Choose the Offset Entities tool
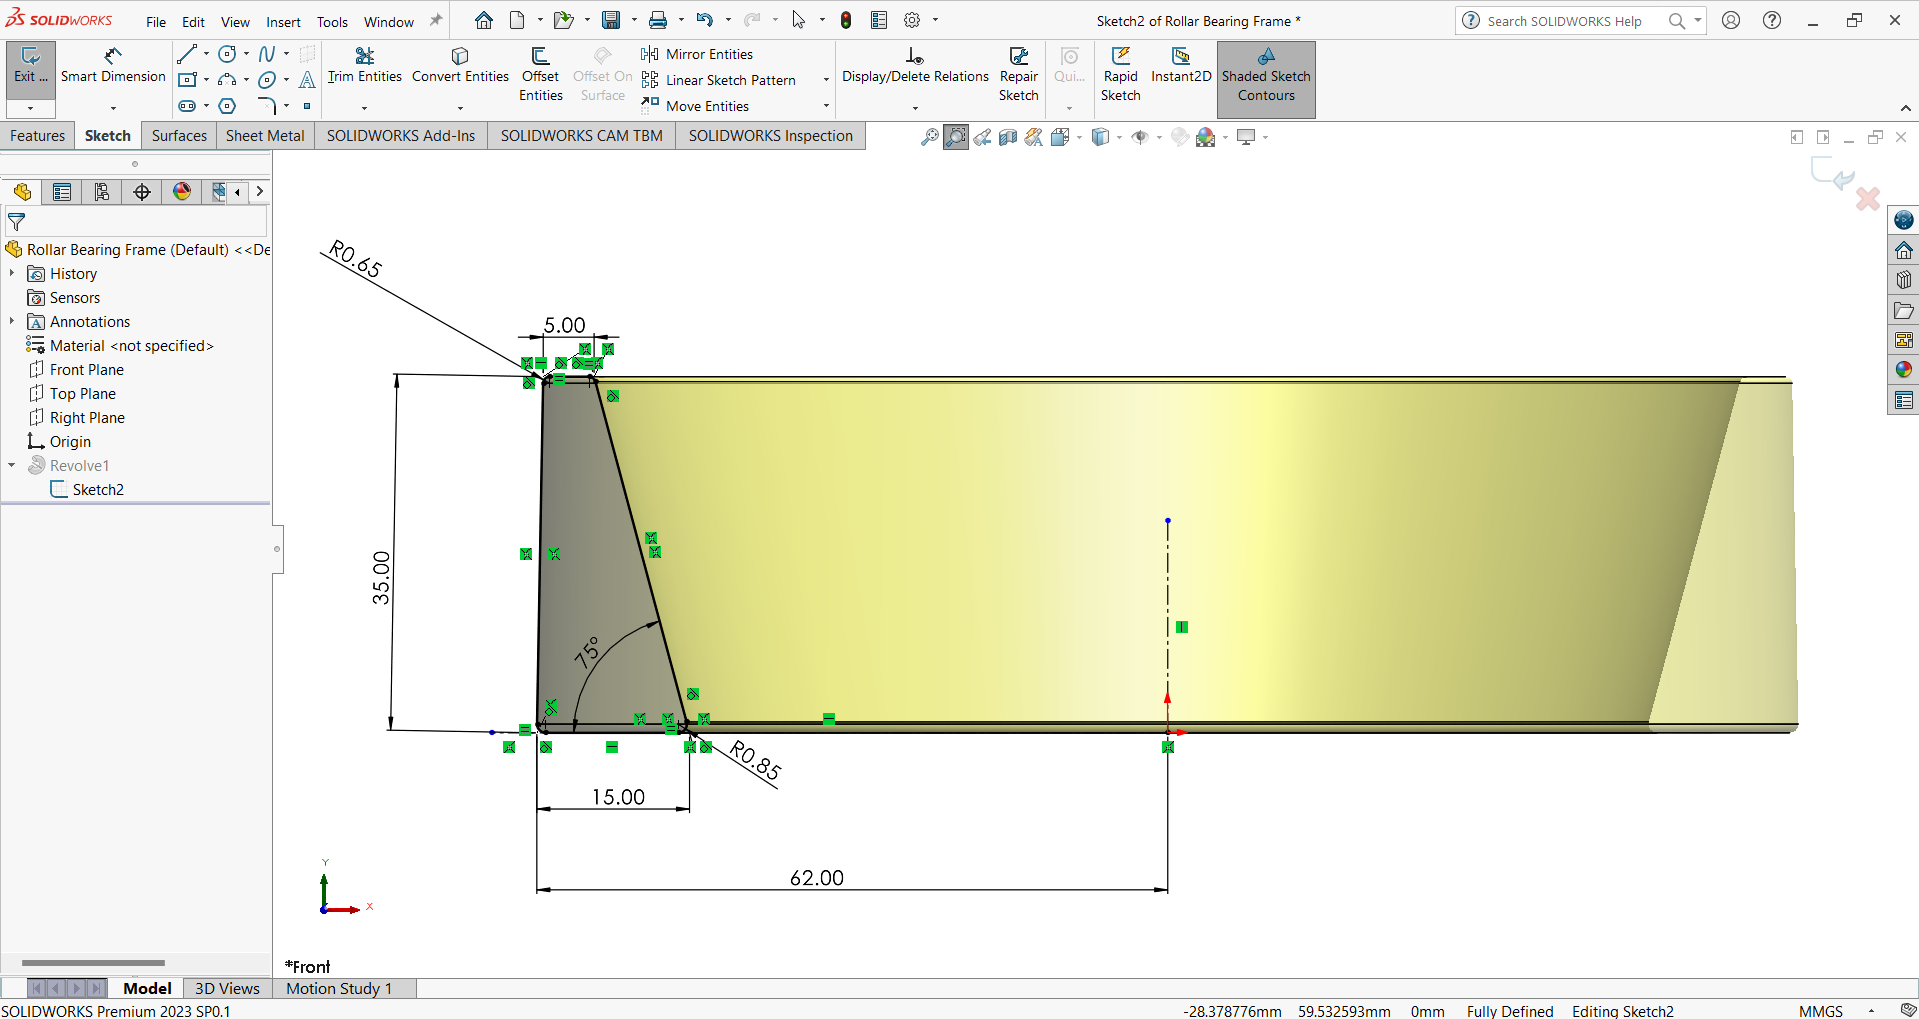Image resolution: width=1919 pixels, height=1019 pixels. pyautogui.click(x=540, y=74)
